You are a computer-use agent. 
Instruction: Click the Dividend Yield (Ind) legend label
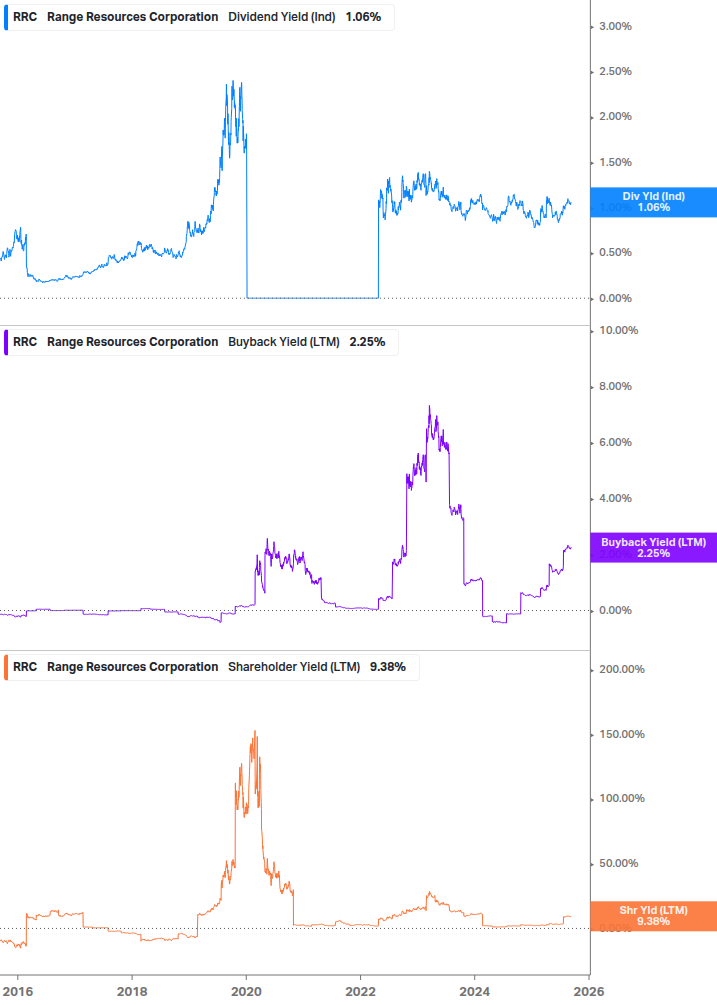281,17
